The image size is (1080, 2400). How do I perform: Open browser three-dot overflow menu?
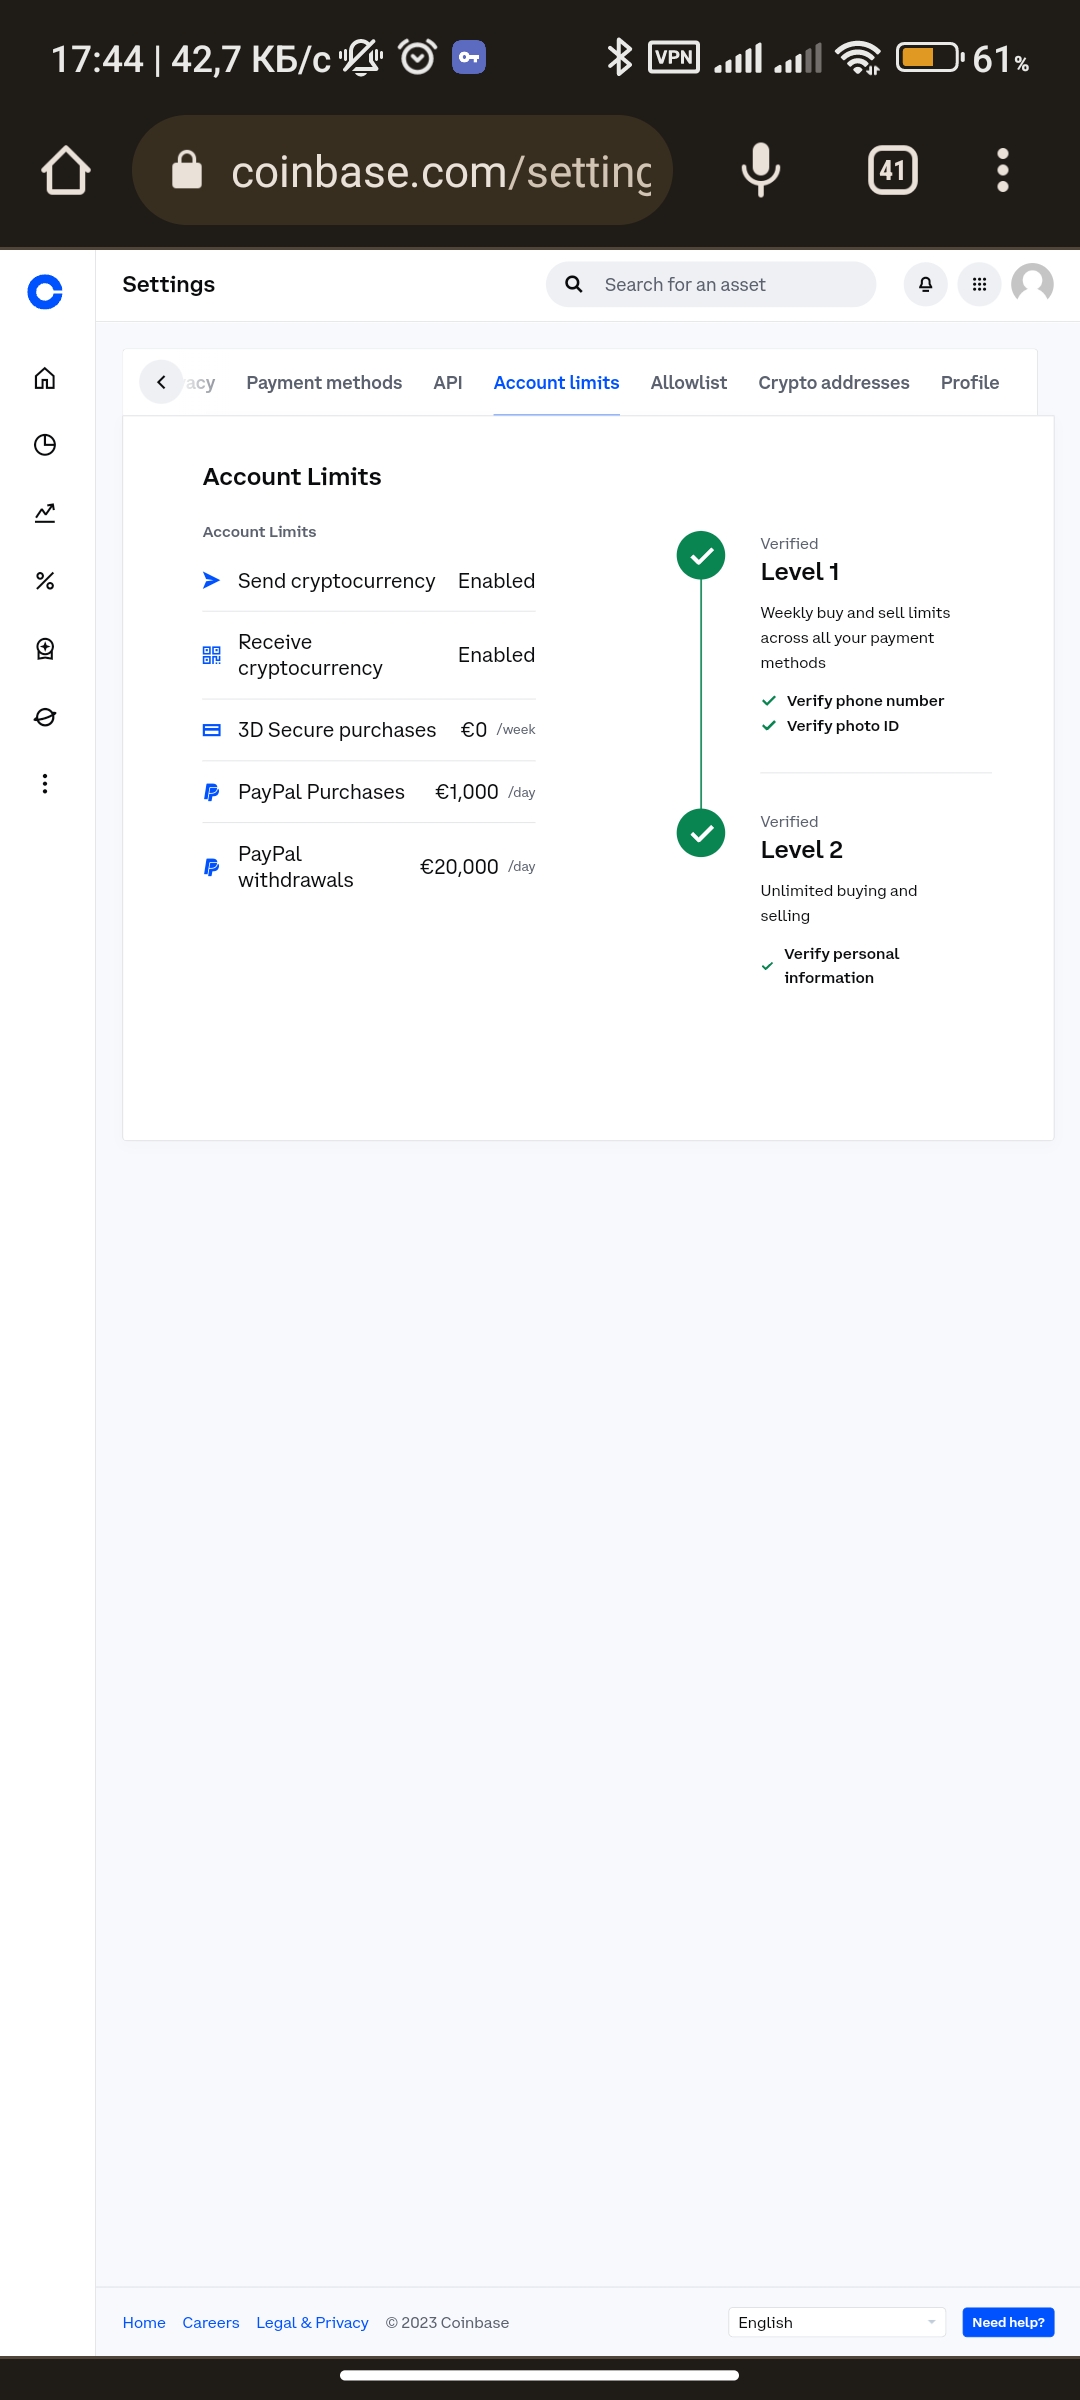pos(1002,170)
